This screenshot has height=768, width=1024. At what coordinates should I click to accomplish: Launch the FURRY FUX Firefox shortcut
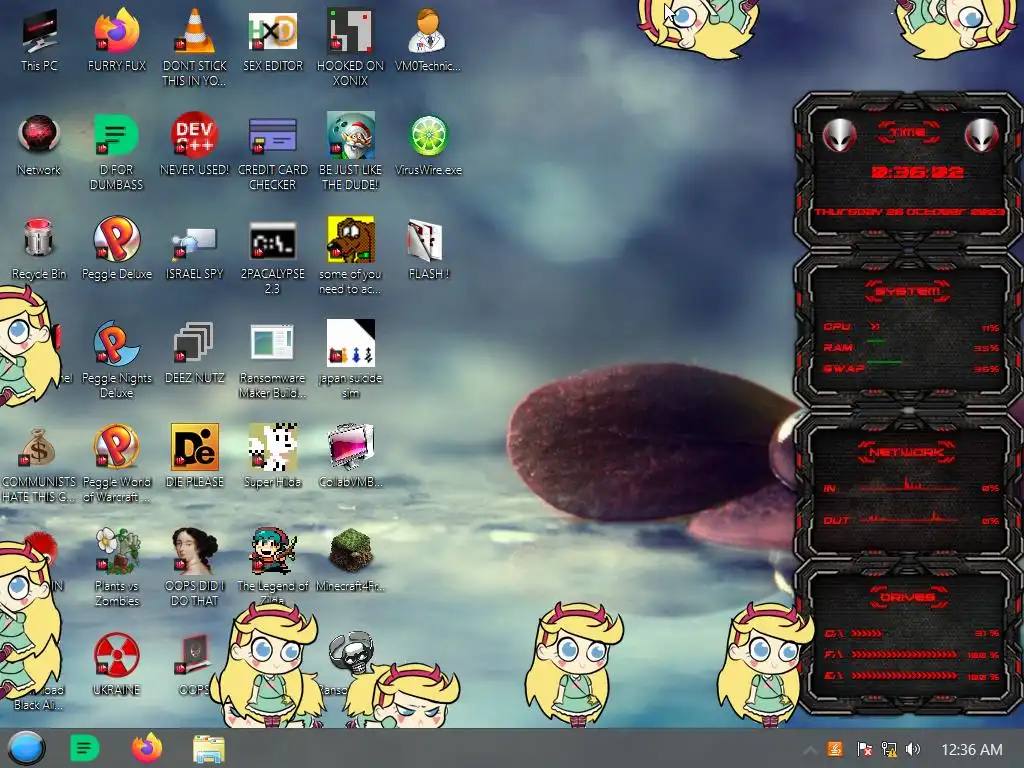[x=117, y=31]
